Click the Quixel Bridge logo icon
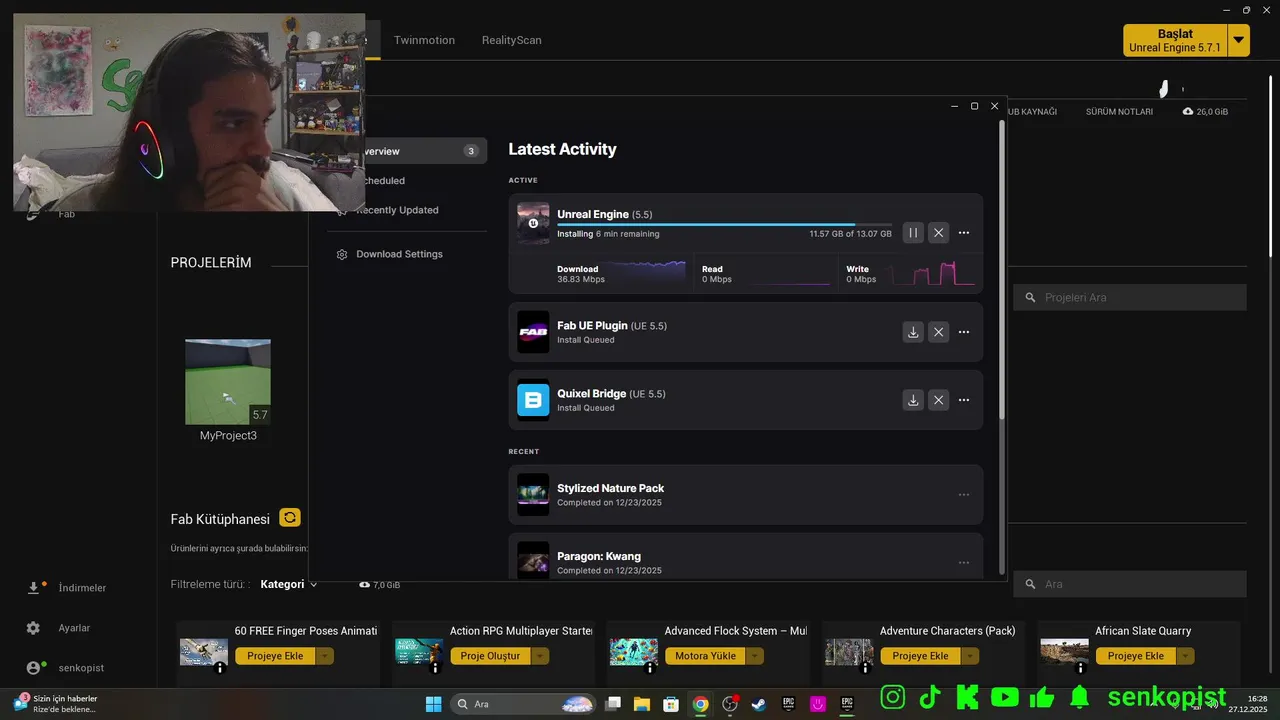The image size is (1280, 720). pyautogui.click(x=533, y=400)
